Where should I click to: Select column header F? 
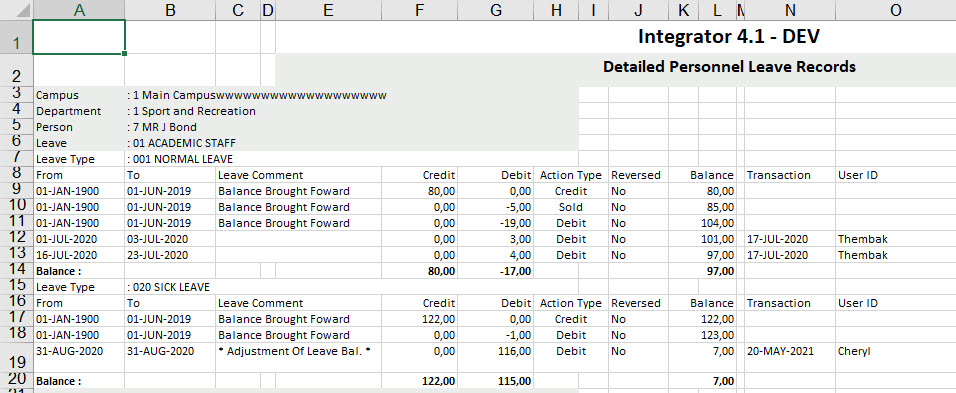(419, 10)
